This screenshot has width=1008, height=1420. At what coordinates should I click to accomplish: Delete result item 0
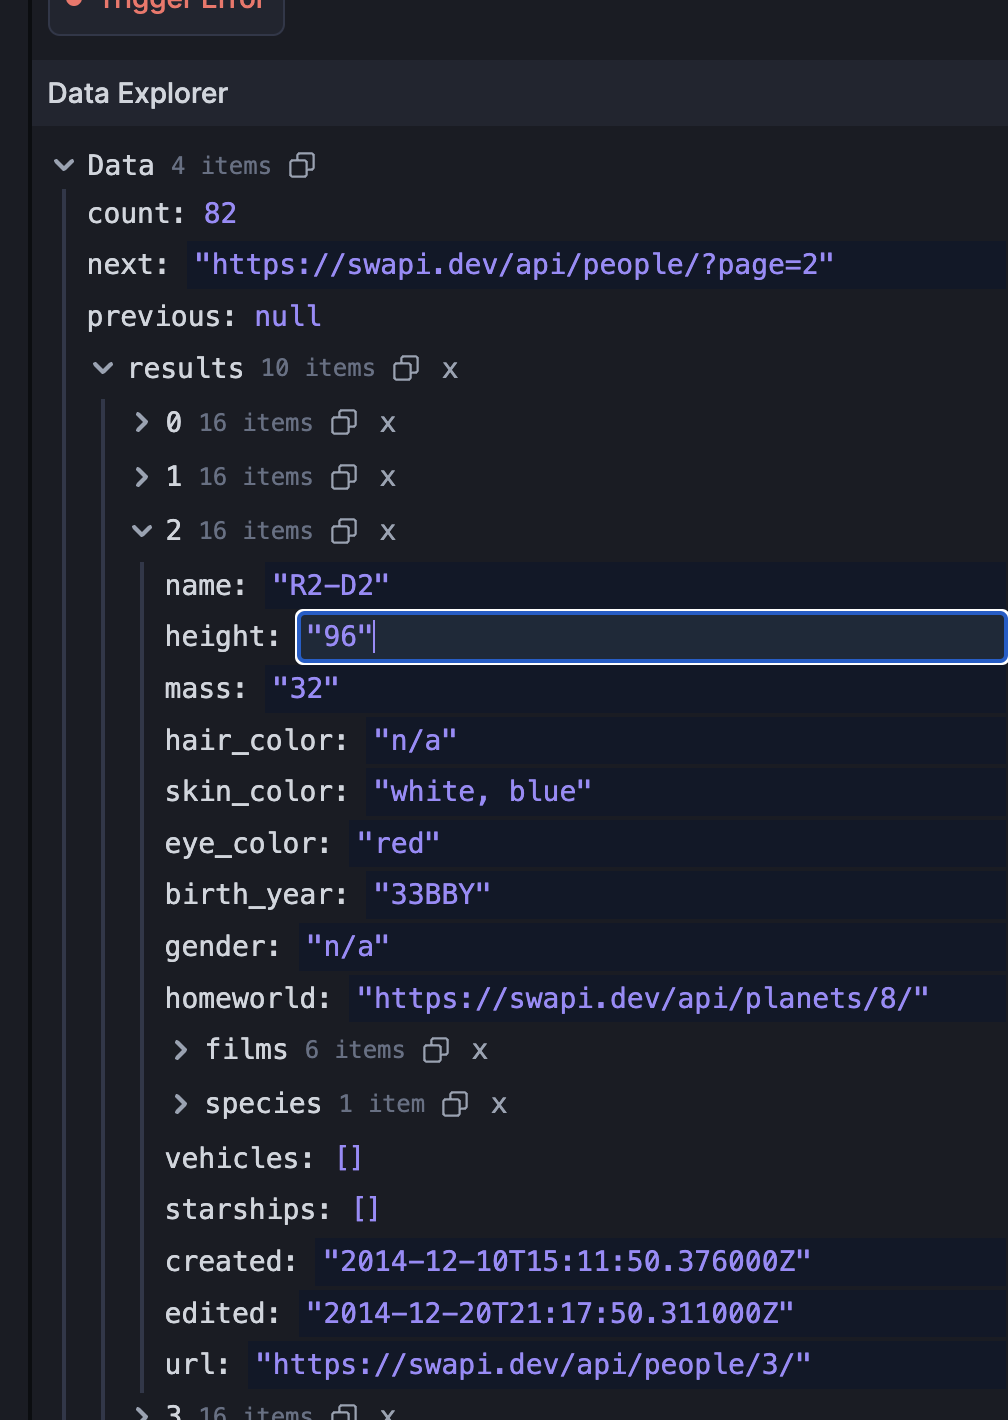tap(388, 424)
